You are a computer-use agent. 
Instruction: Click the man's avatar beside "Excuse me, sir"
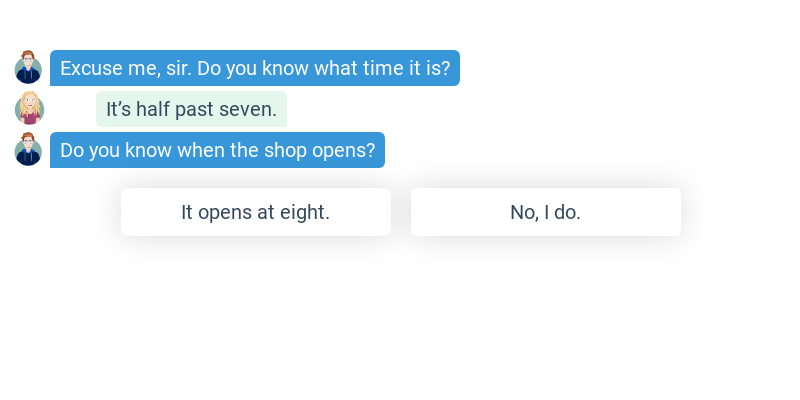(28, 68)
